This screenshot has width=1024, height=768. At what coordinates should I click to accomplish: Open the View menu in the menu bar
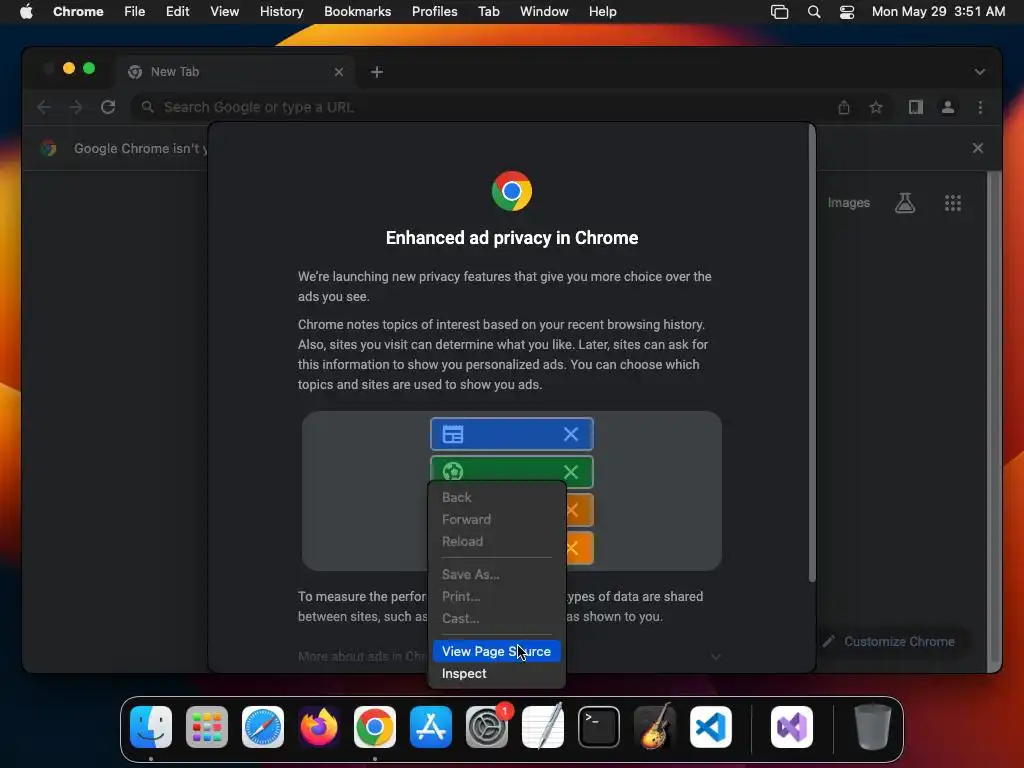point(224,12)
